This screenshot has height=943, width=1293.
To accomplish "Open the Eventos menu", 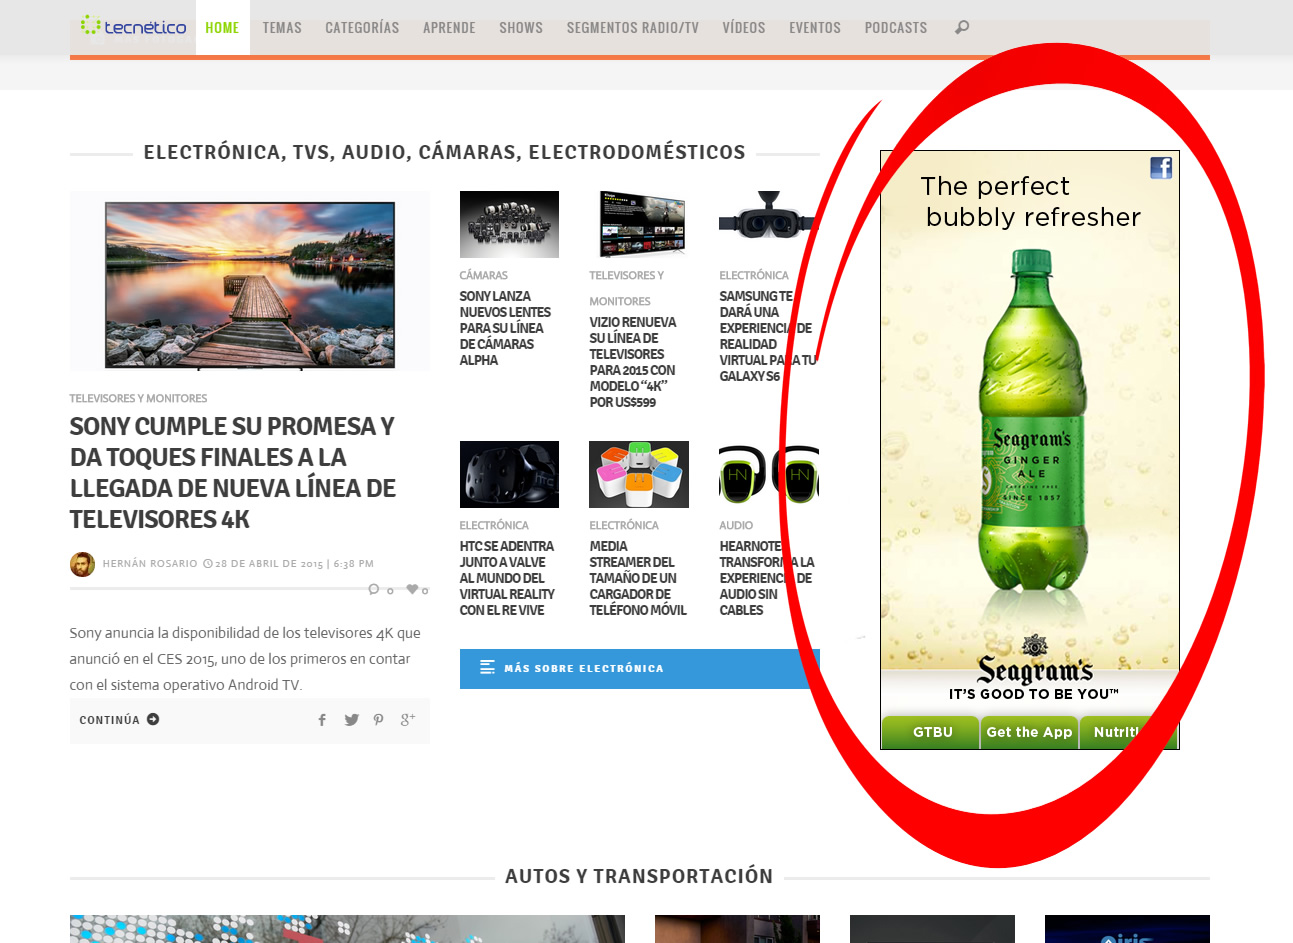I will (x=815, y=28).
